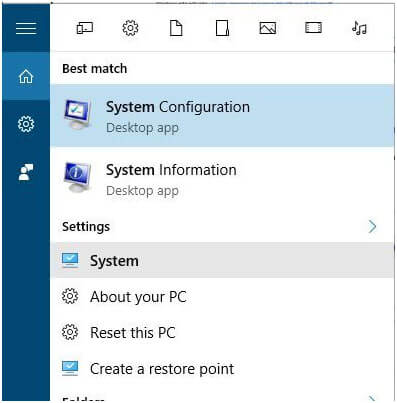The width and height of the screenshot is (397, 403).
Task: Open the hamburger menu in the sidebar
Action: [x=26, y=28]
